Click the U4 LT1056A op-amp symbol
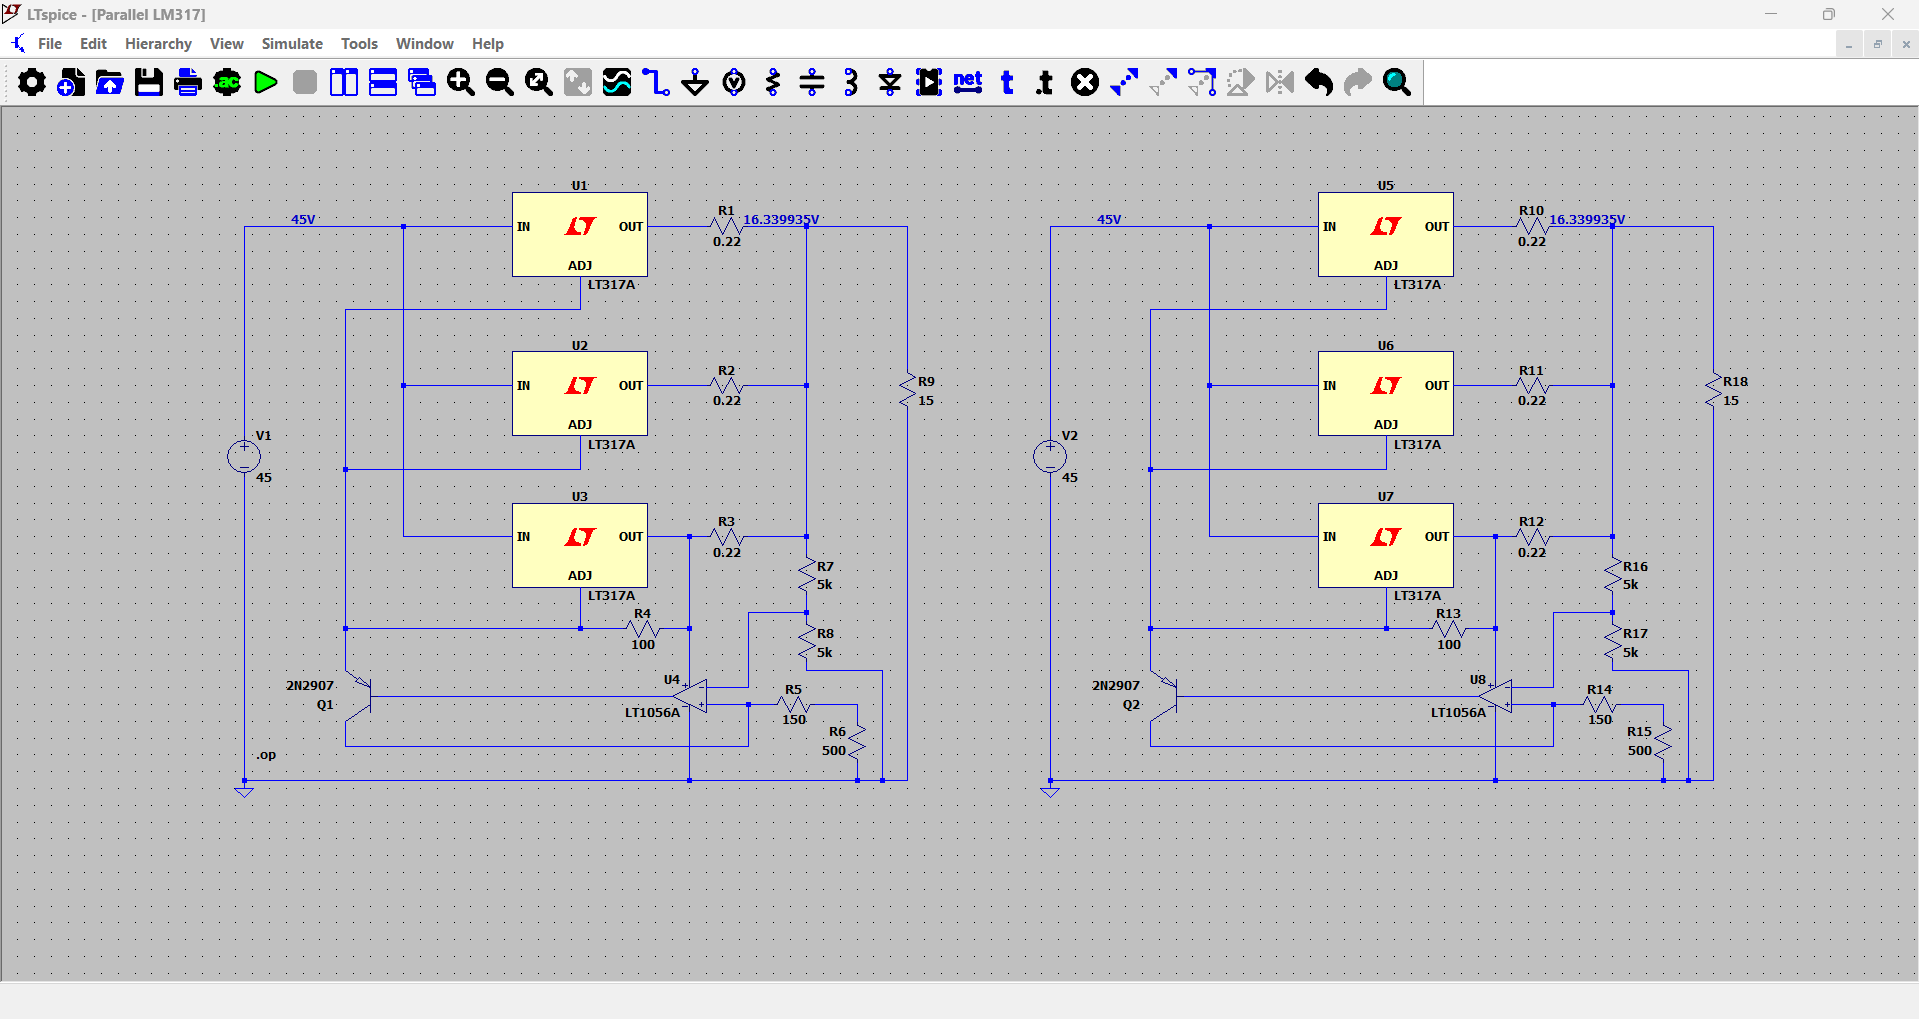This screenshot has width=1919, height=1019. pyautogui.click(x=691, y=696)
